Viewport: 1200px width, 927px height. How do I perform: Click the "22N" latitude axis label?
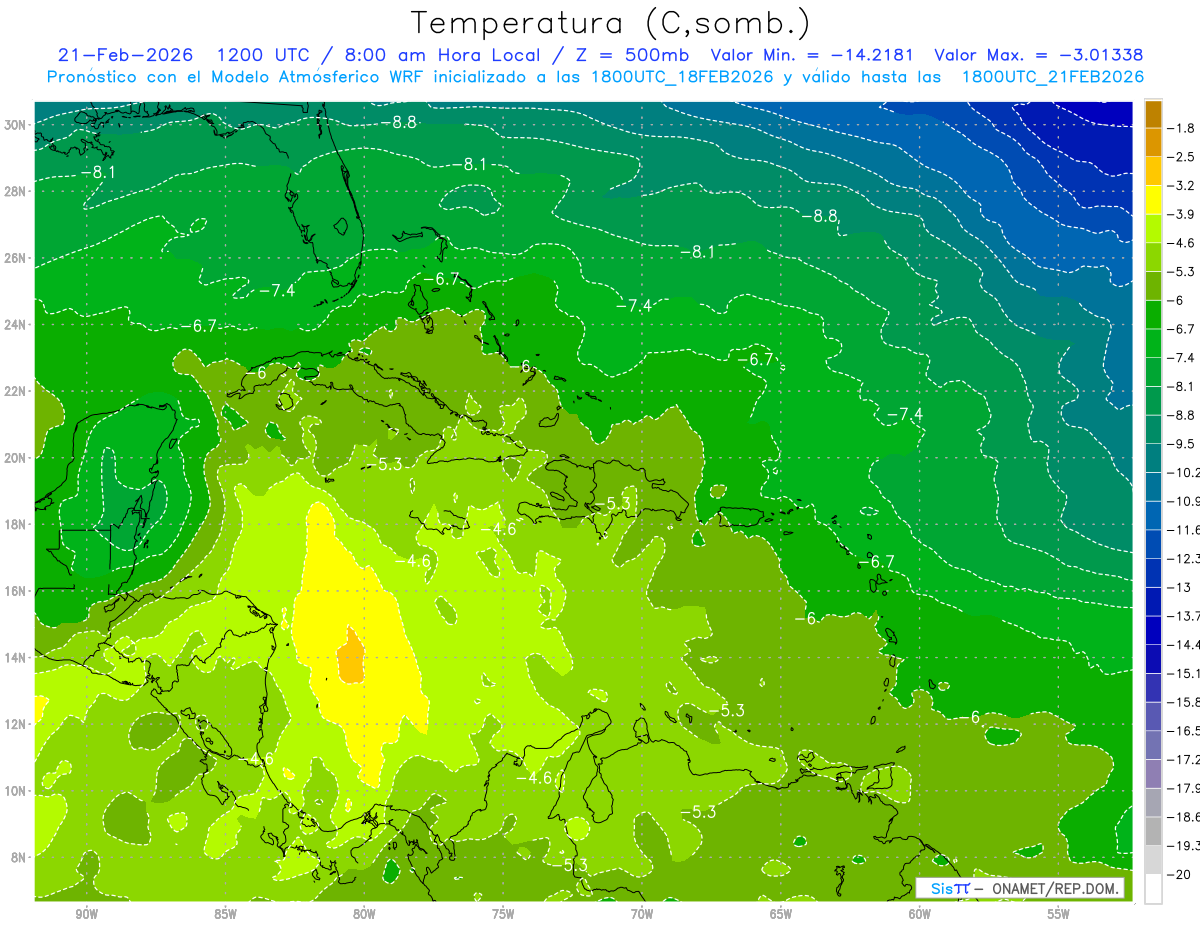click(17, 391)
